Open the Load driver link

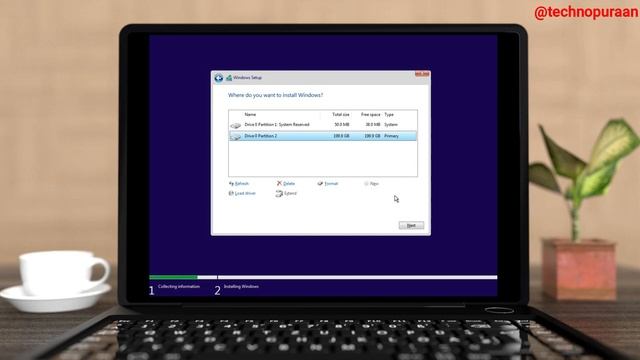(x=245, y=193)
